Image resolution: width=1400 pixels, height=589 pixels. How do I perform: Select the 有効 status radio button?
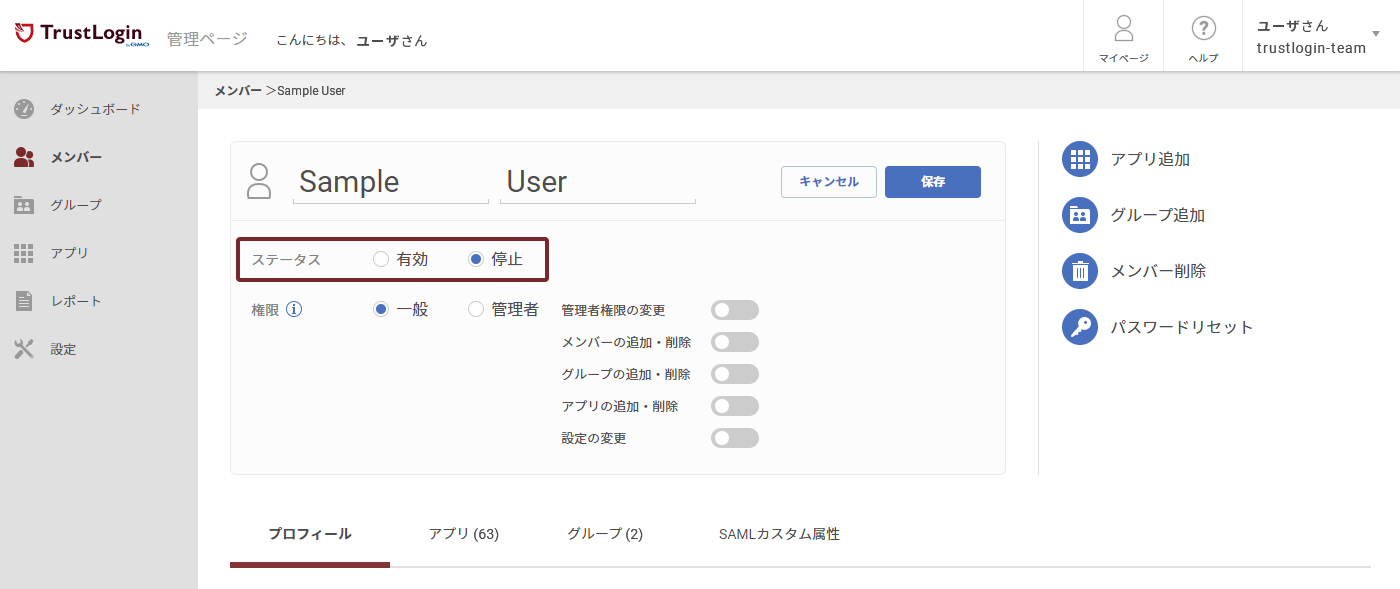(x=381, y=259)
